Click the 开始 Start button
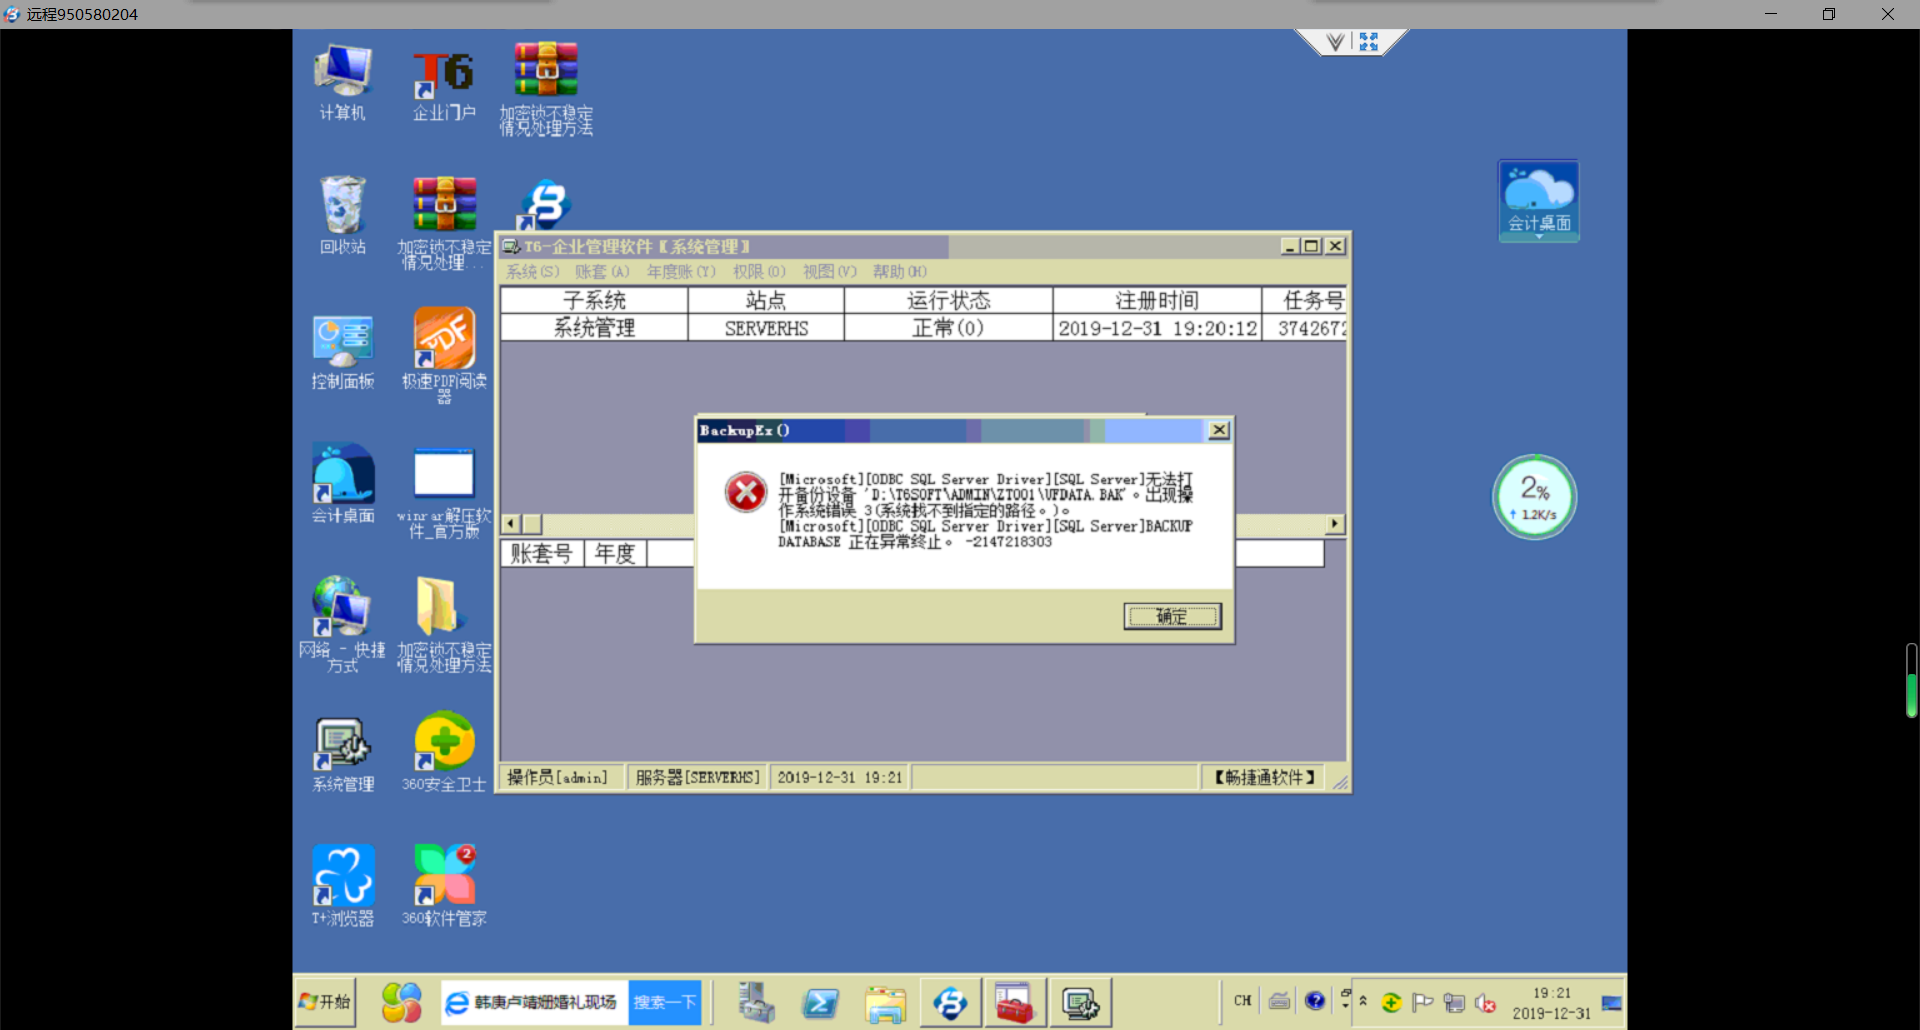The image size is (1920, 1030). click(x=325, y=1001)
